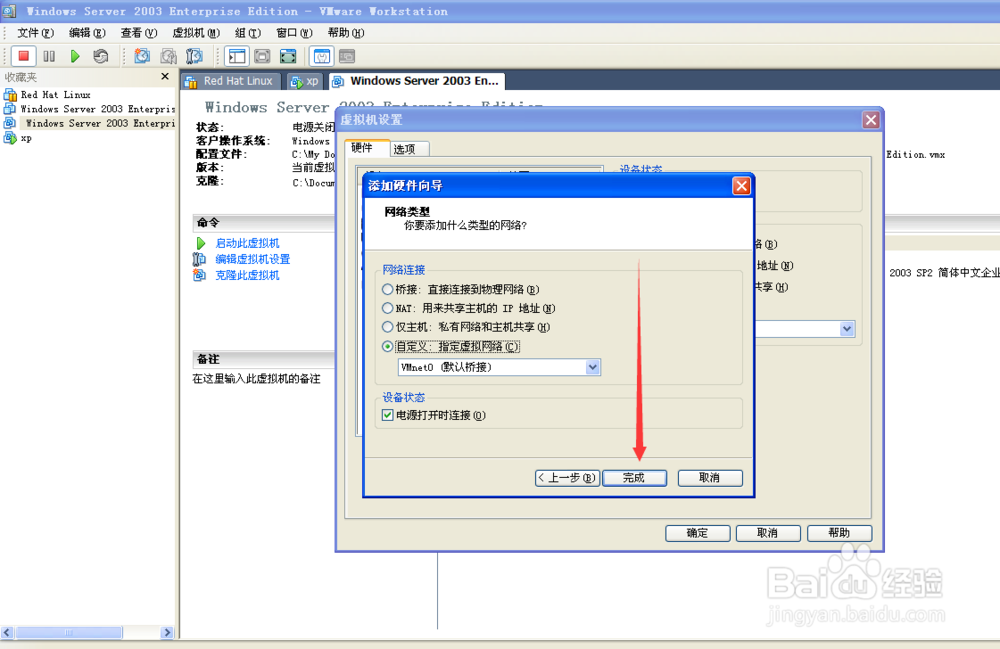Click the Quick Switch view icon

click(262, 56)
